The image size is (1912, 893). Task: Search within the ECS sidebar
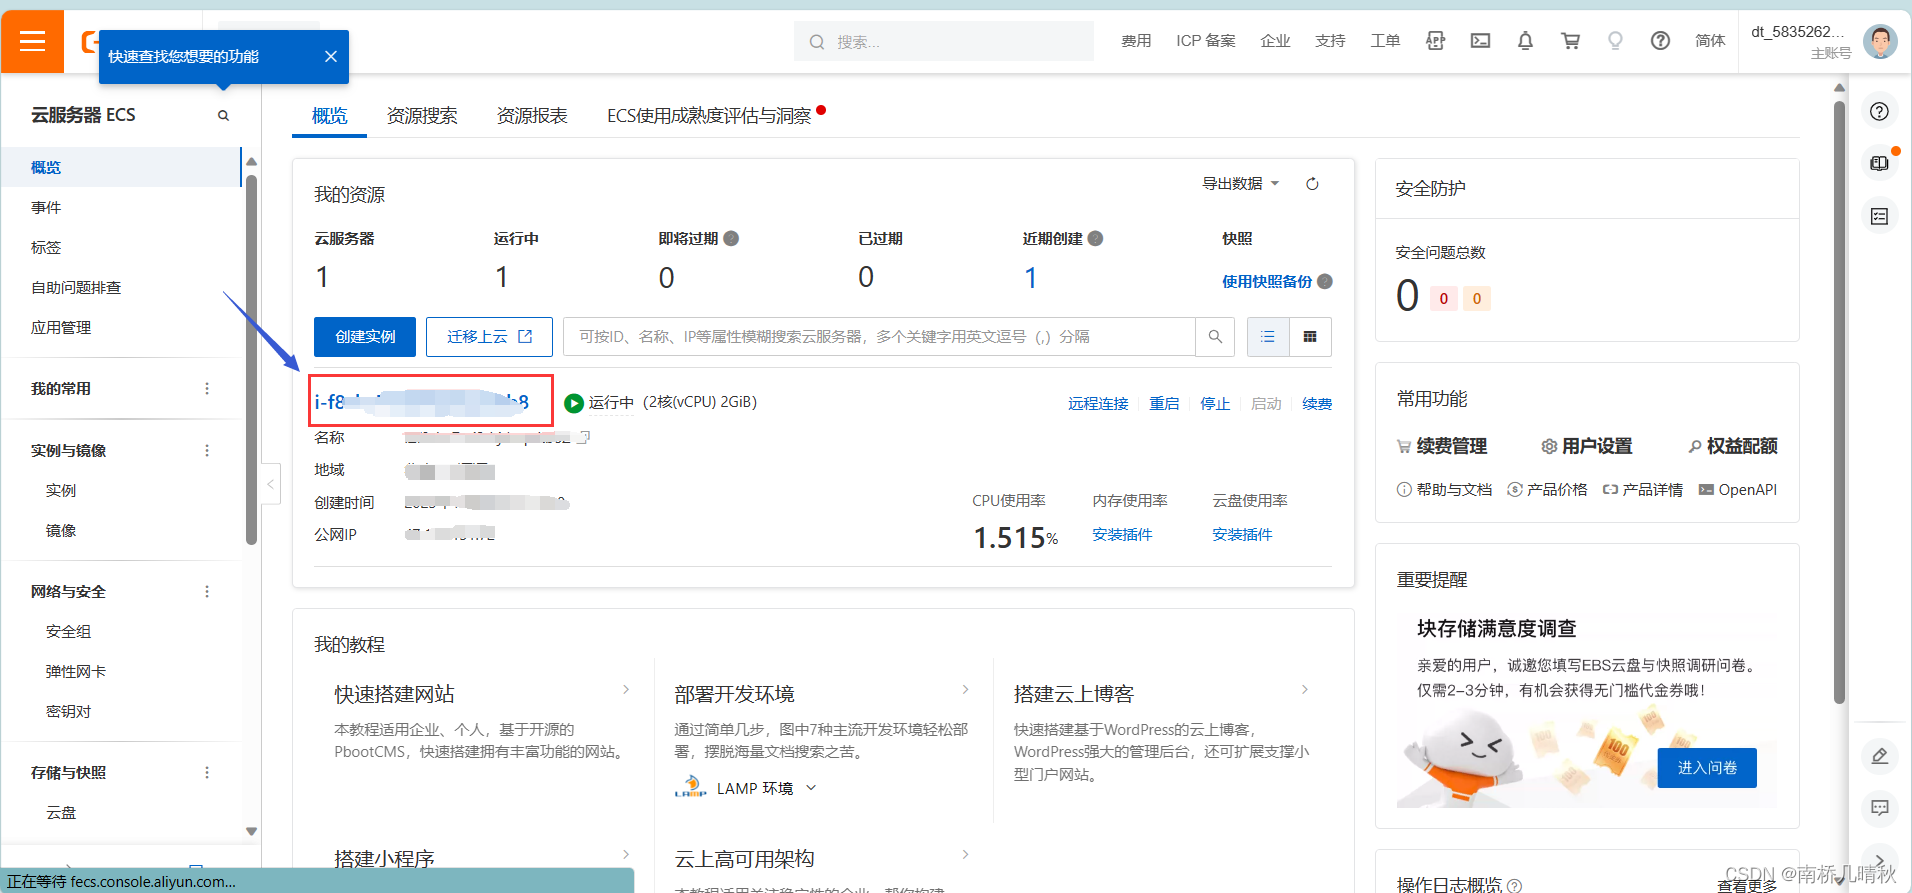tap(223, 116)
